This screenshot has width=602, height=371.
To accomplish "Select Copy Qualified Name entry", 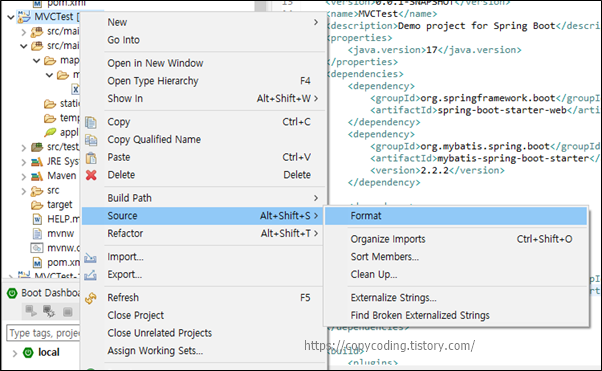I will pyautogui.click(x=203, y=139).
